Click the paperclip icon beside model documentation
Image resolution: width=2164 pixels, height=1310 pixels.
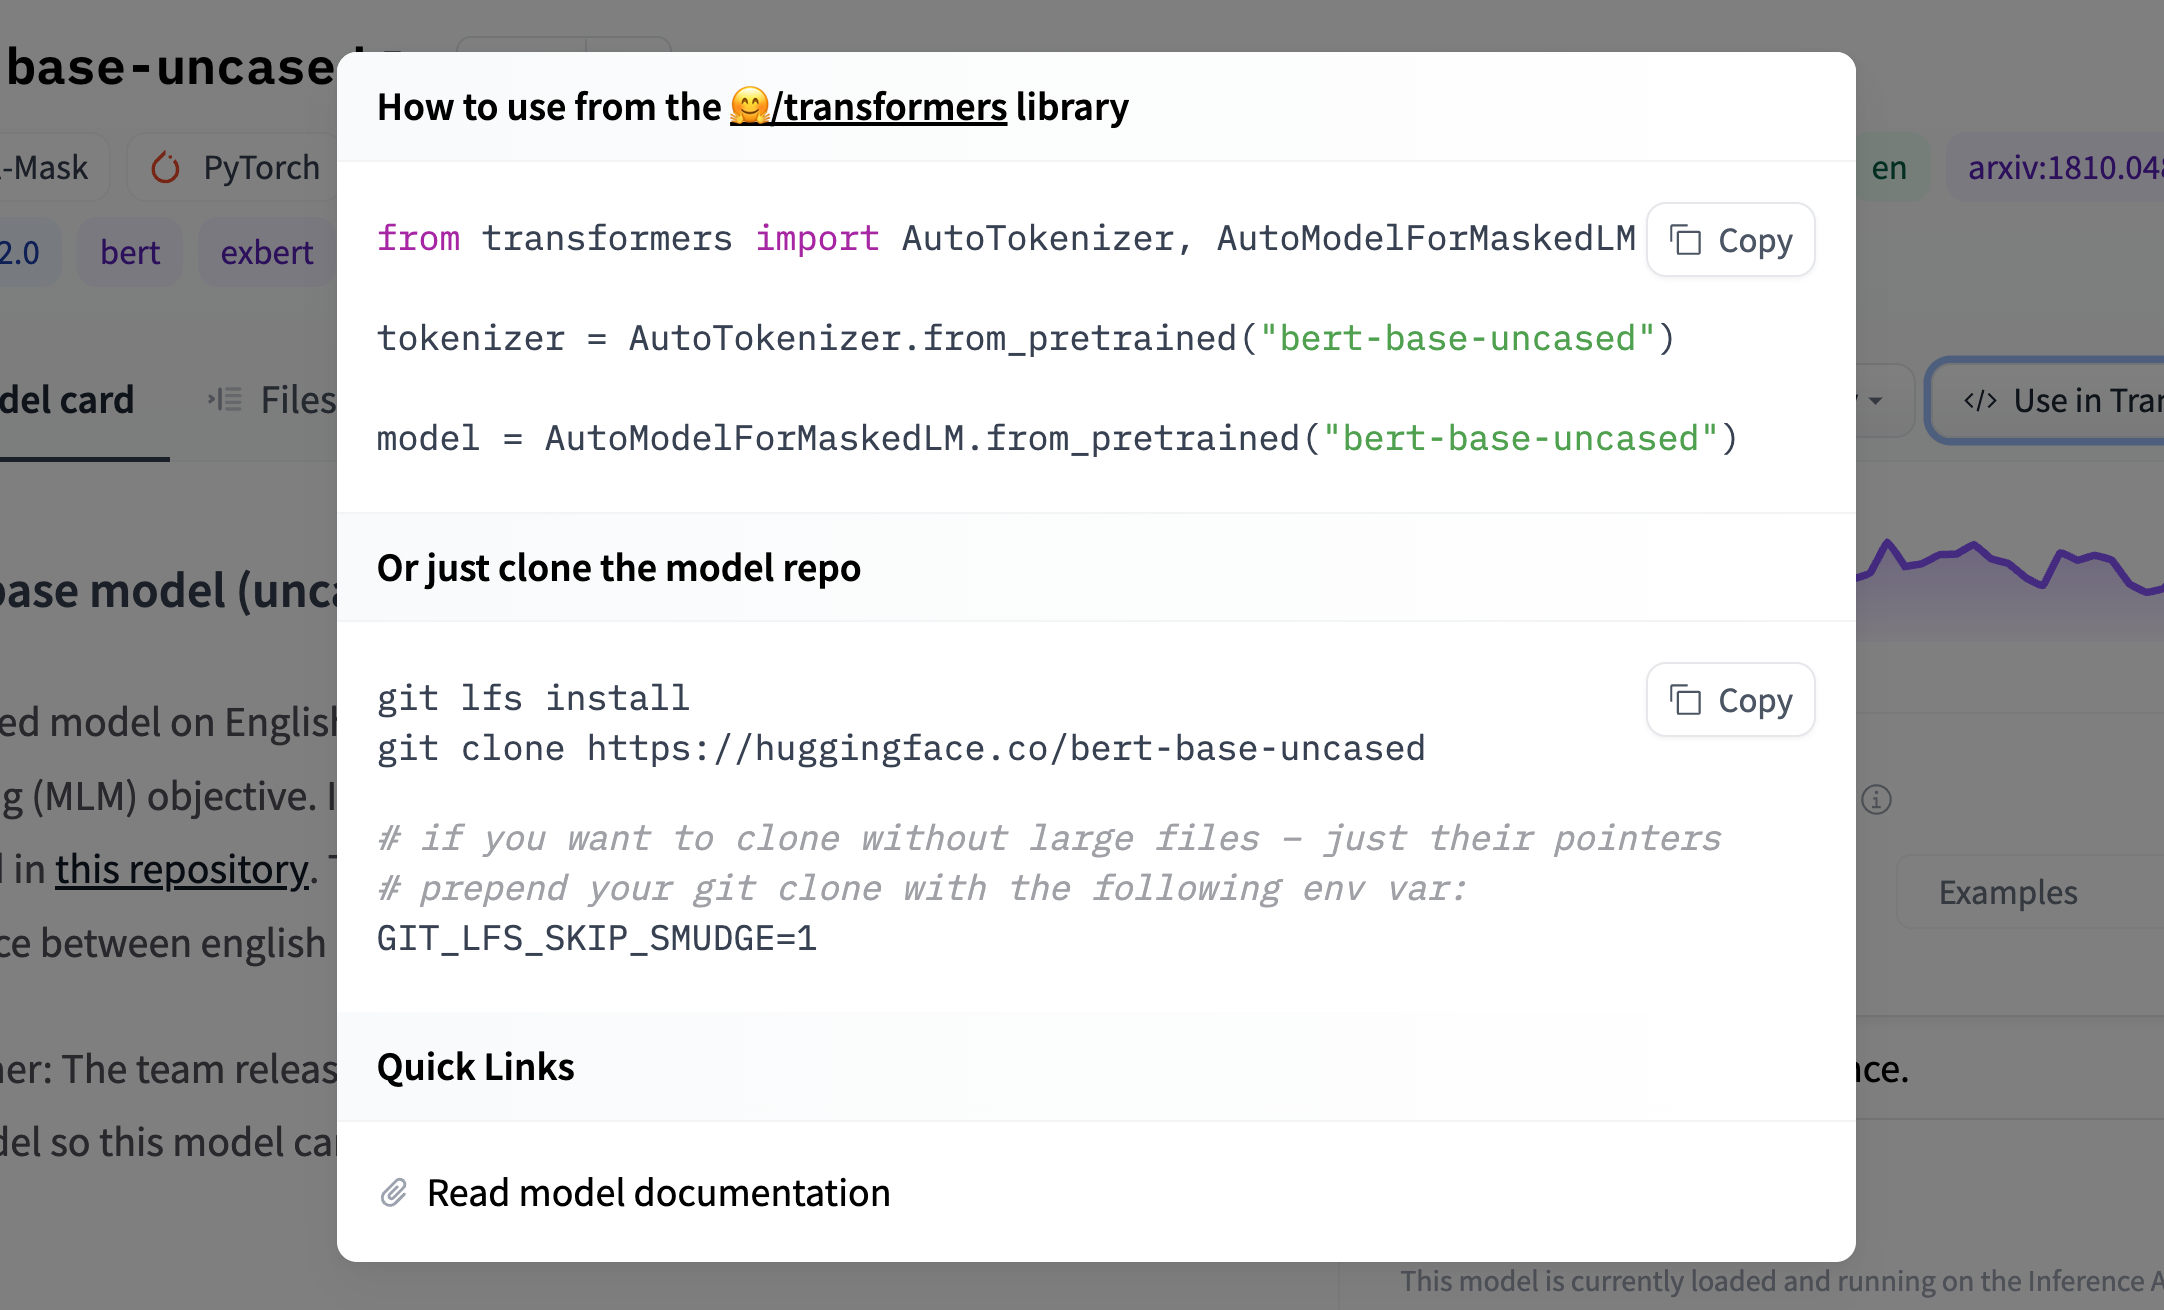pyautogui.click(x=394, y=1192)
